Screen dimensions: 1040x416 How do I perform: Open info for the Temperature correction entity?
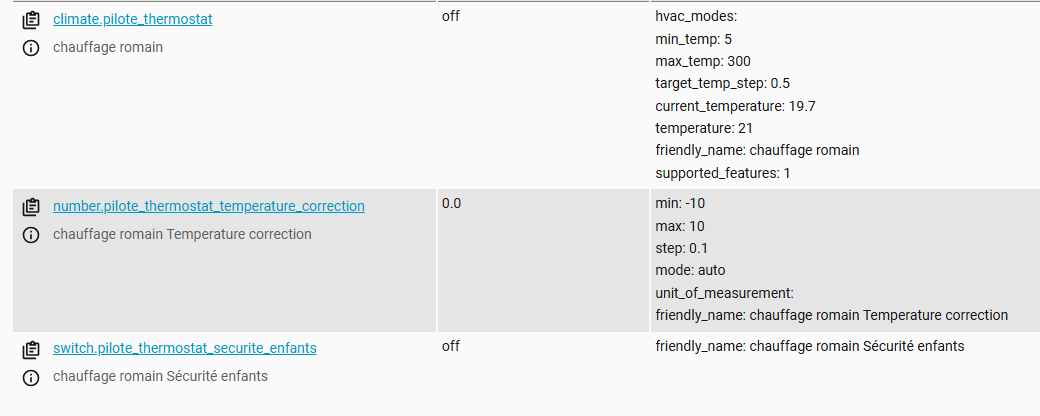(31, 235)
